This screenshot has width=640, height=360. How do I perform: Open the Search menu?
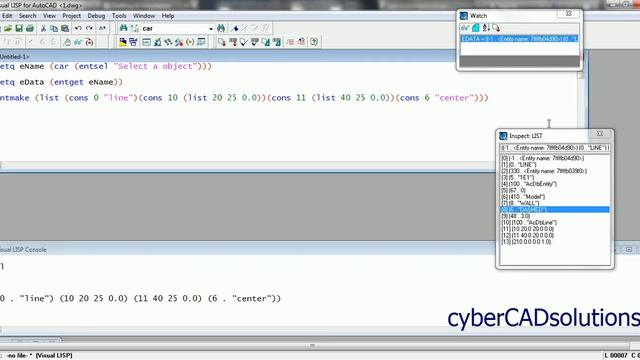click(27, 16)
